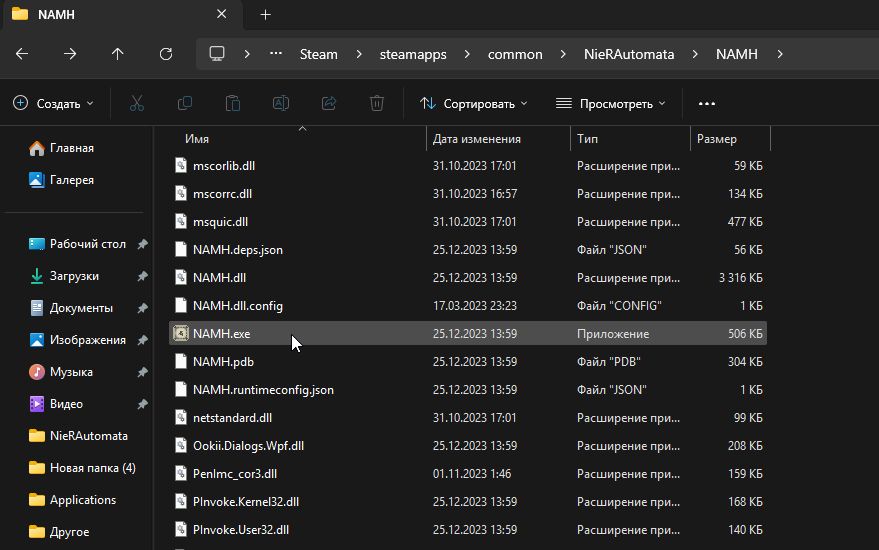Screen dimensions: 879x550
Task: Sort by the Имя column header
Action: pyautogui.click(x=197, y=139)
